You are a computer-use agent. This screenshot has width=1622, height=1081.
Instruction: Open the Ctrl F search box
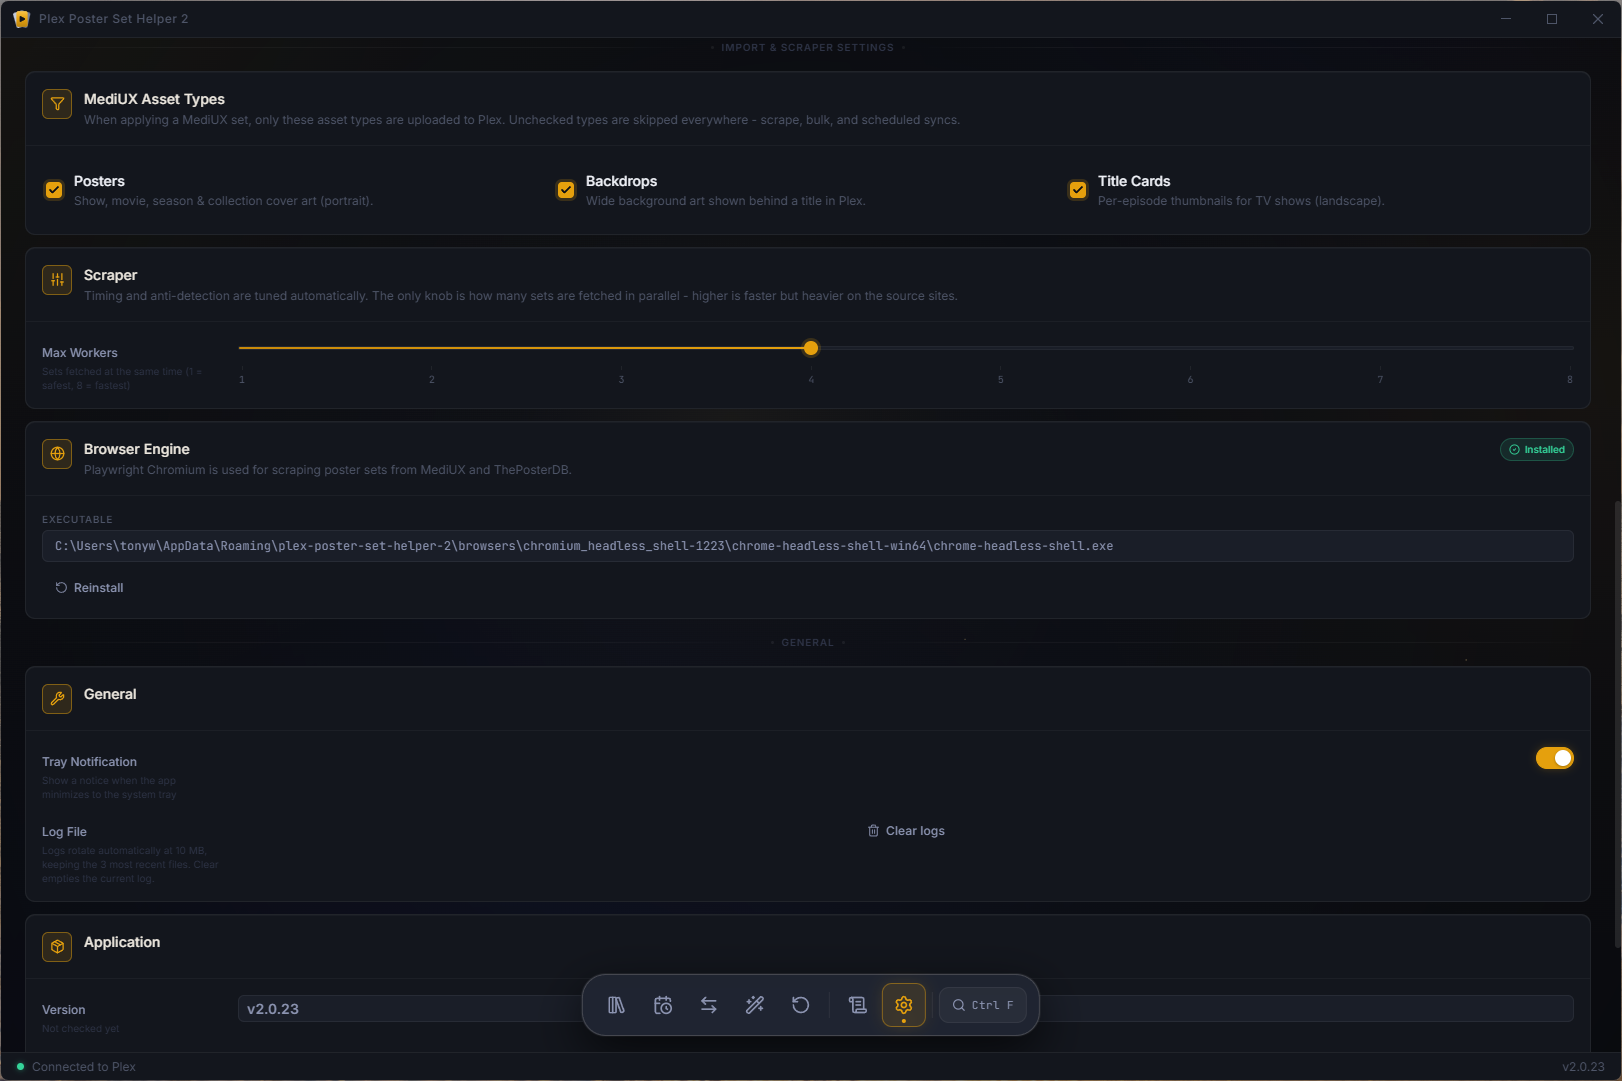983,1005
